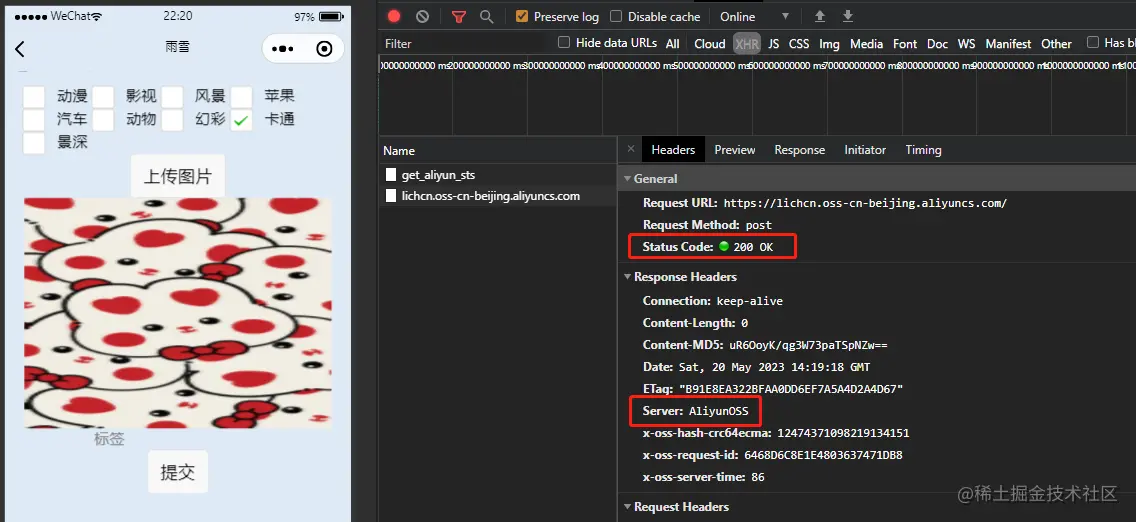
Task: Uncheck the 卡通 checkbox
Action: click(241, 120)
